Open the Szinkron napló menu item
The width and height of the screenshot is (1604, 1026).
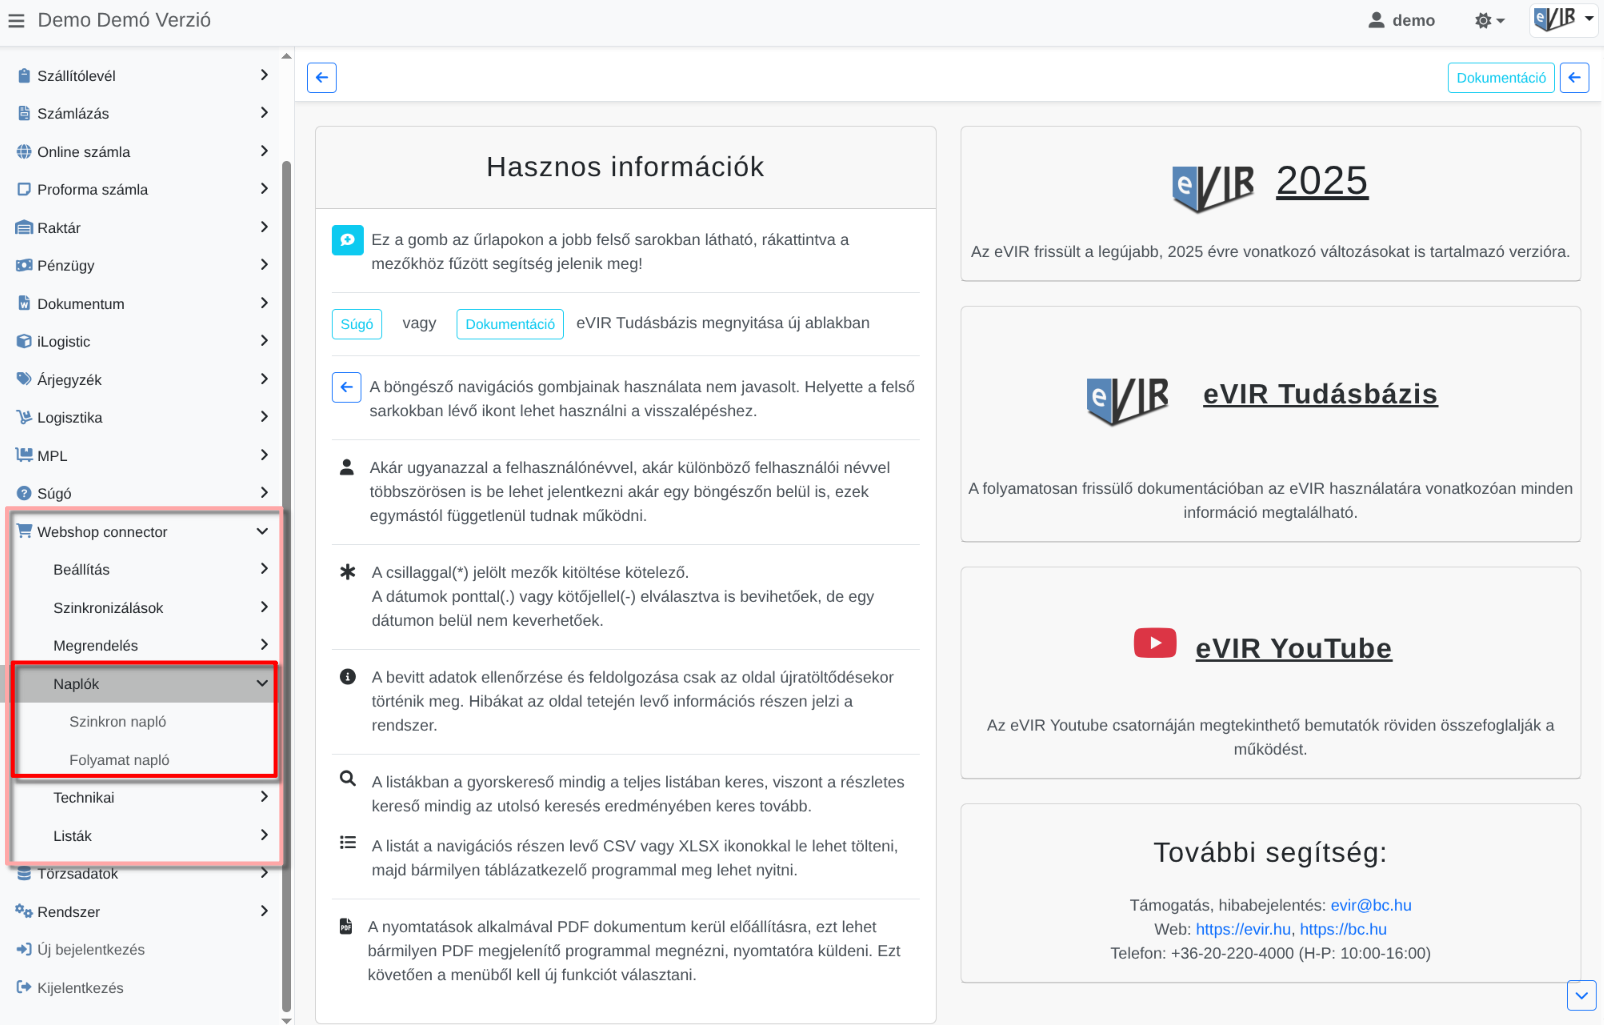[x=118, y=722]
